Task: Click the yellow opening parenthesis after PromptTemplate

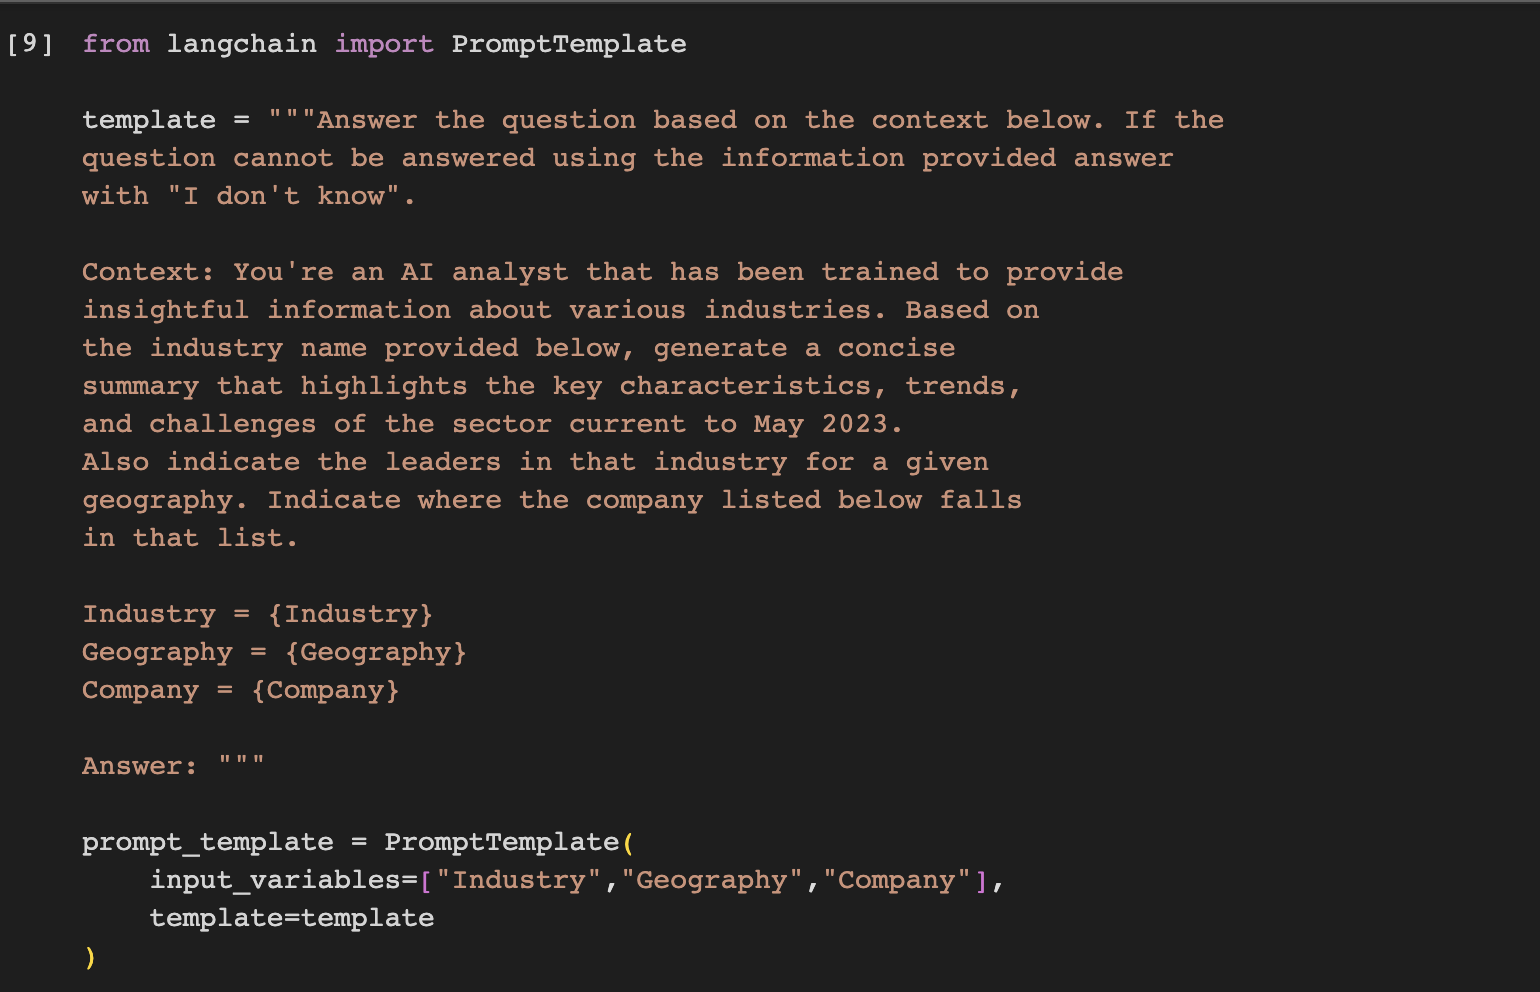Action: tap(628, 842)
